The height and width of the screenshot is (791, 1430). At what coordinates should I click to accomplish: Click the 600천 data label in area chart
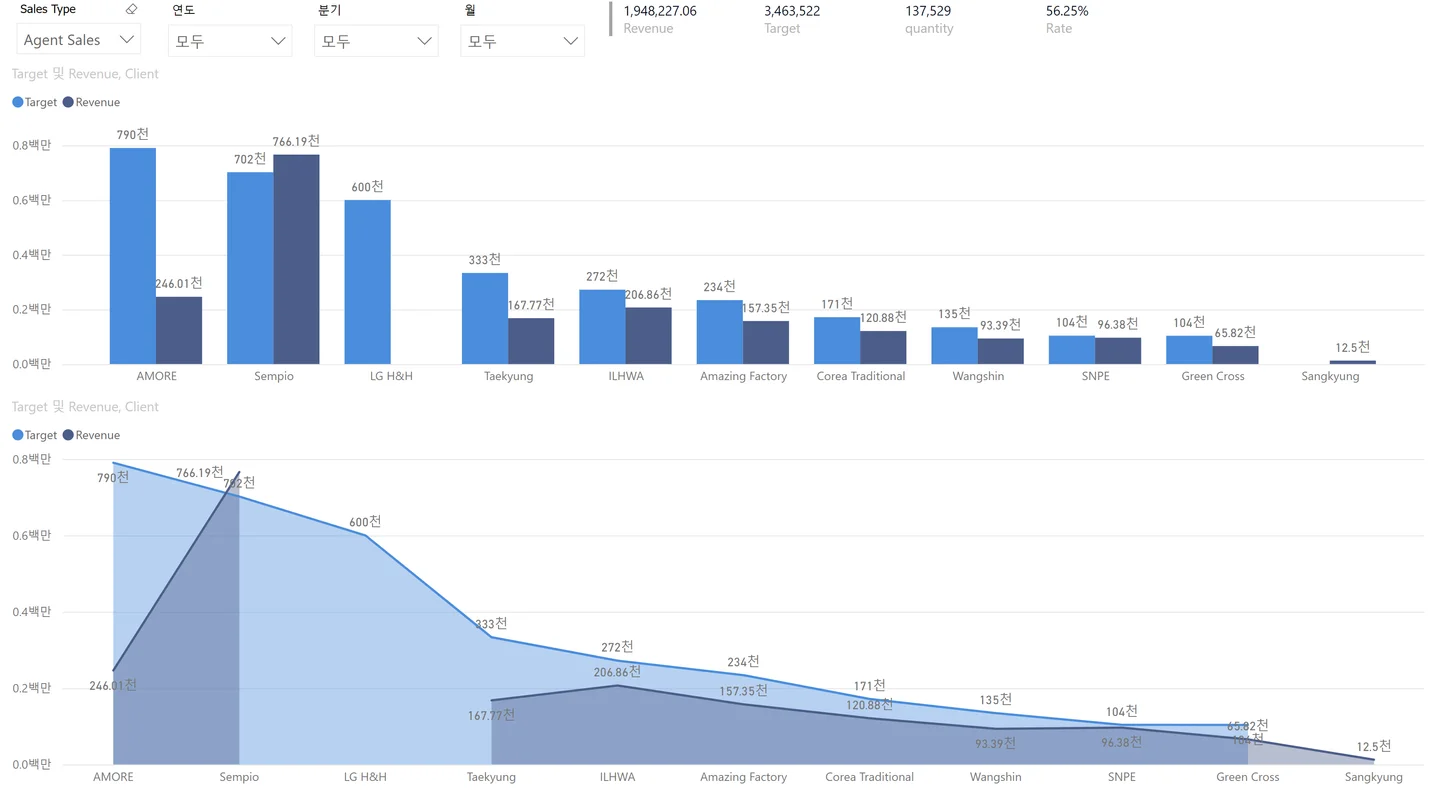[365, 522]
